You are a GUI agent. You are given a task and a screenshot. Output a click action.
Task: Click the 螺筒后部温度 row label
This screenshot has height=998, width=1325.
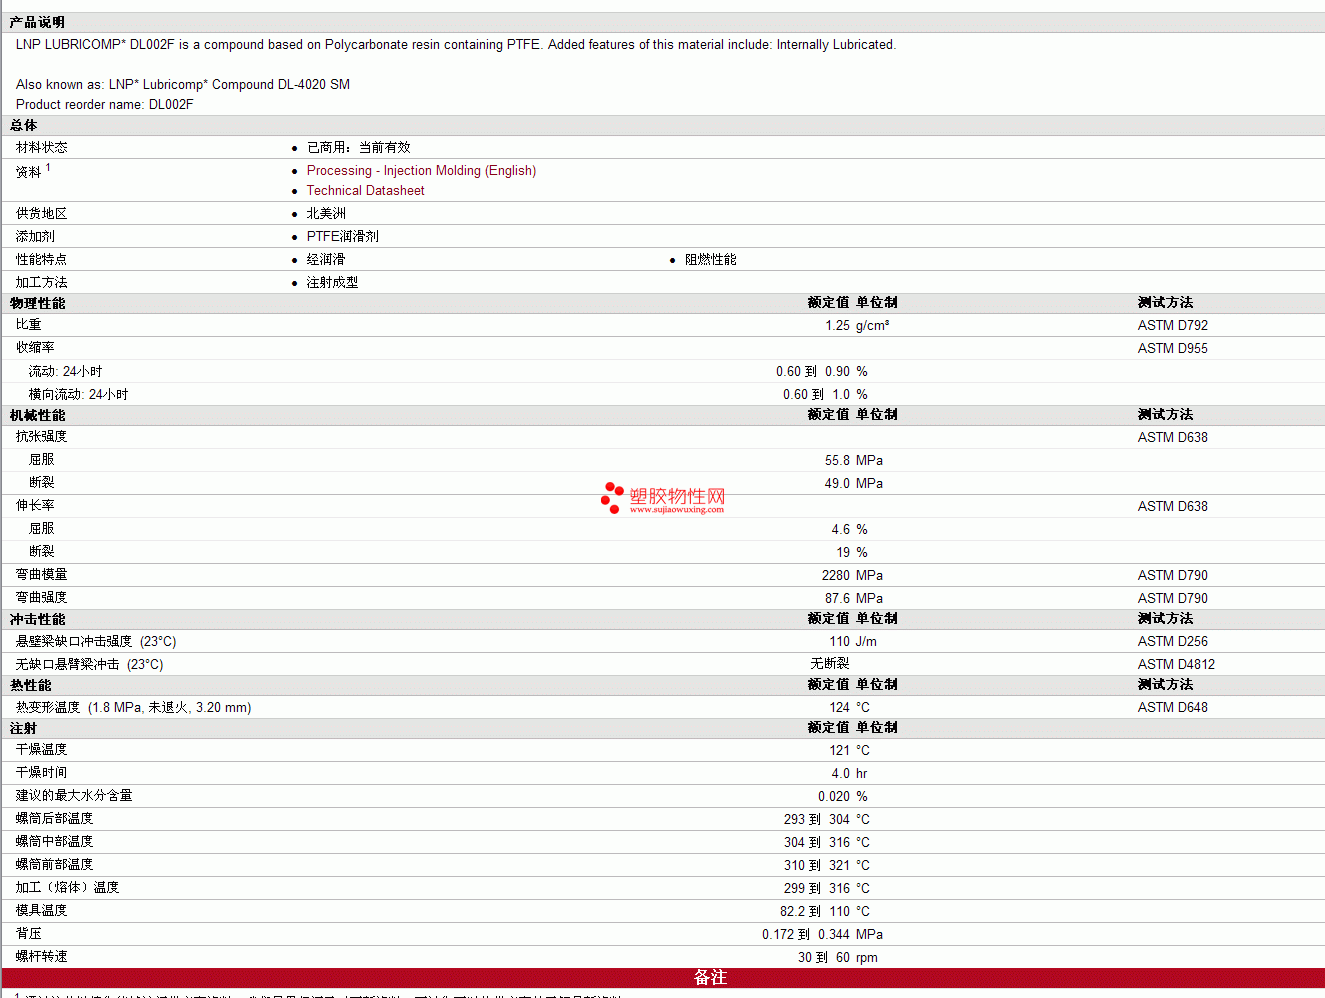[x=54, y=819]
